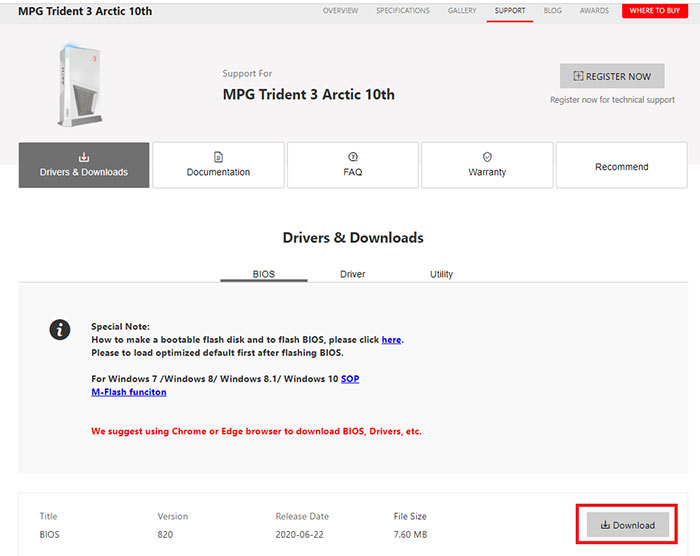Image resolution: width=700 pixels, height=556 pixels.
Task: Open the Overview page in top navigation
Action: pos(340,11)
